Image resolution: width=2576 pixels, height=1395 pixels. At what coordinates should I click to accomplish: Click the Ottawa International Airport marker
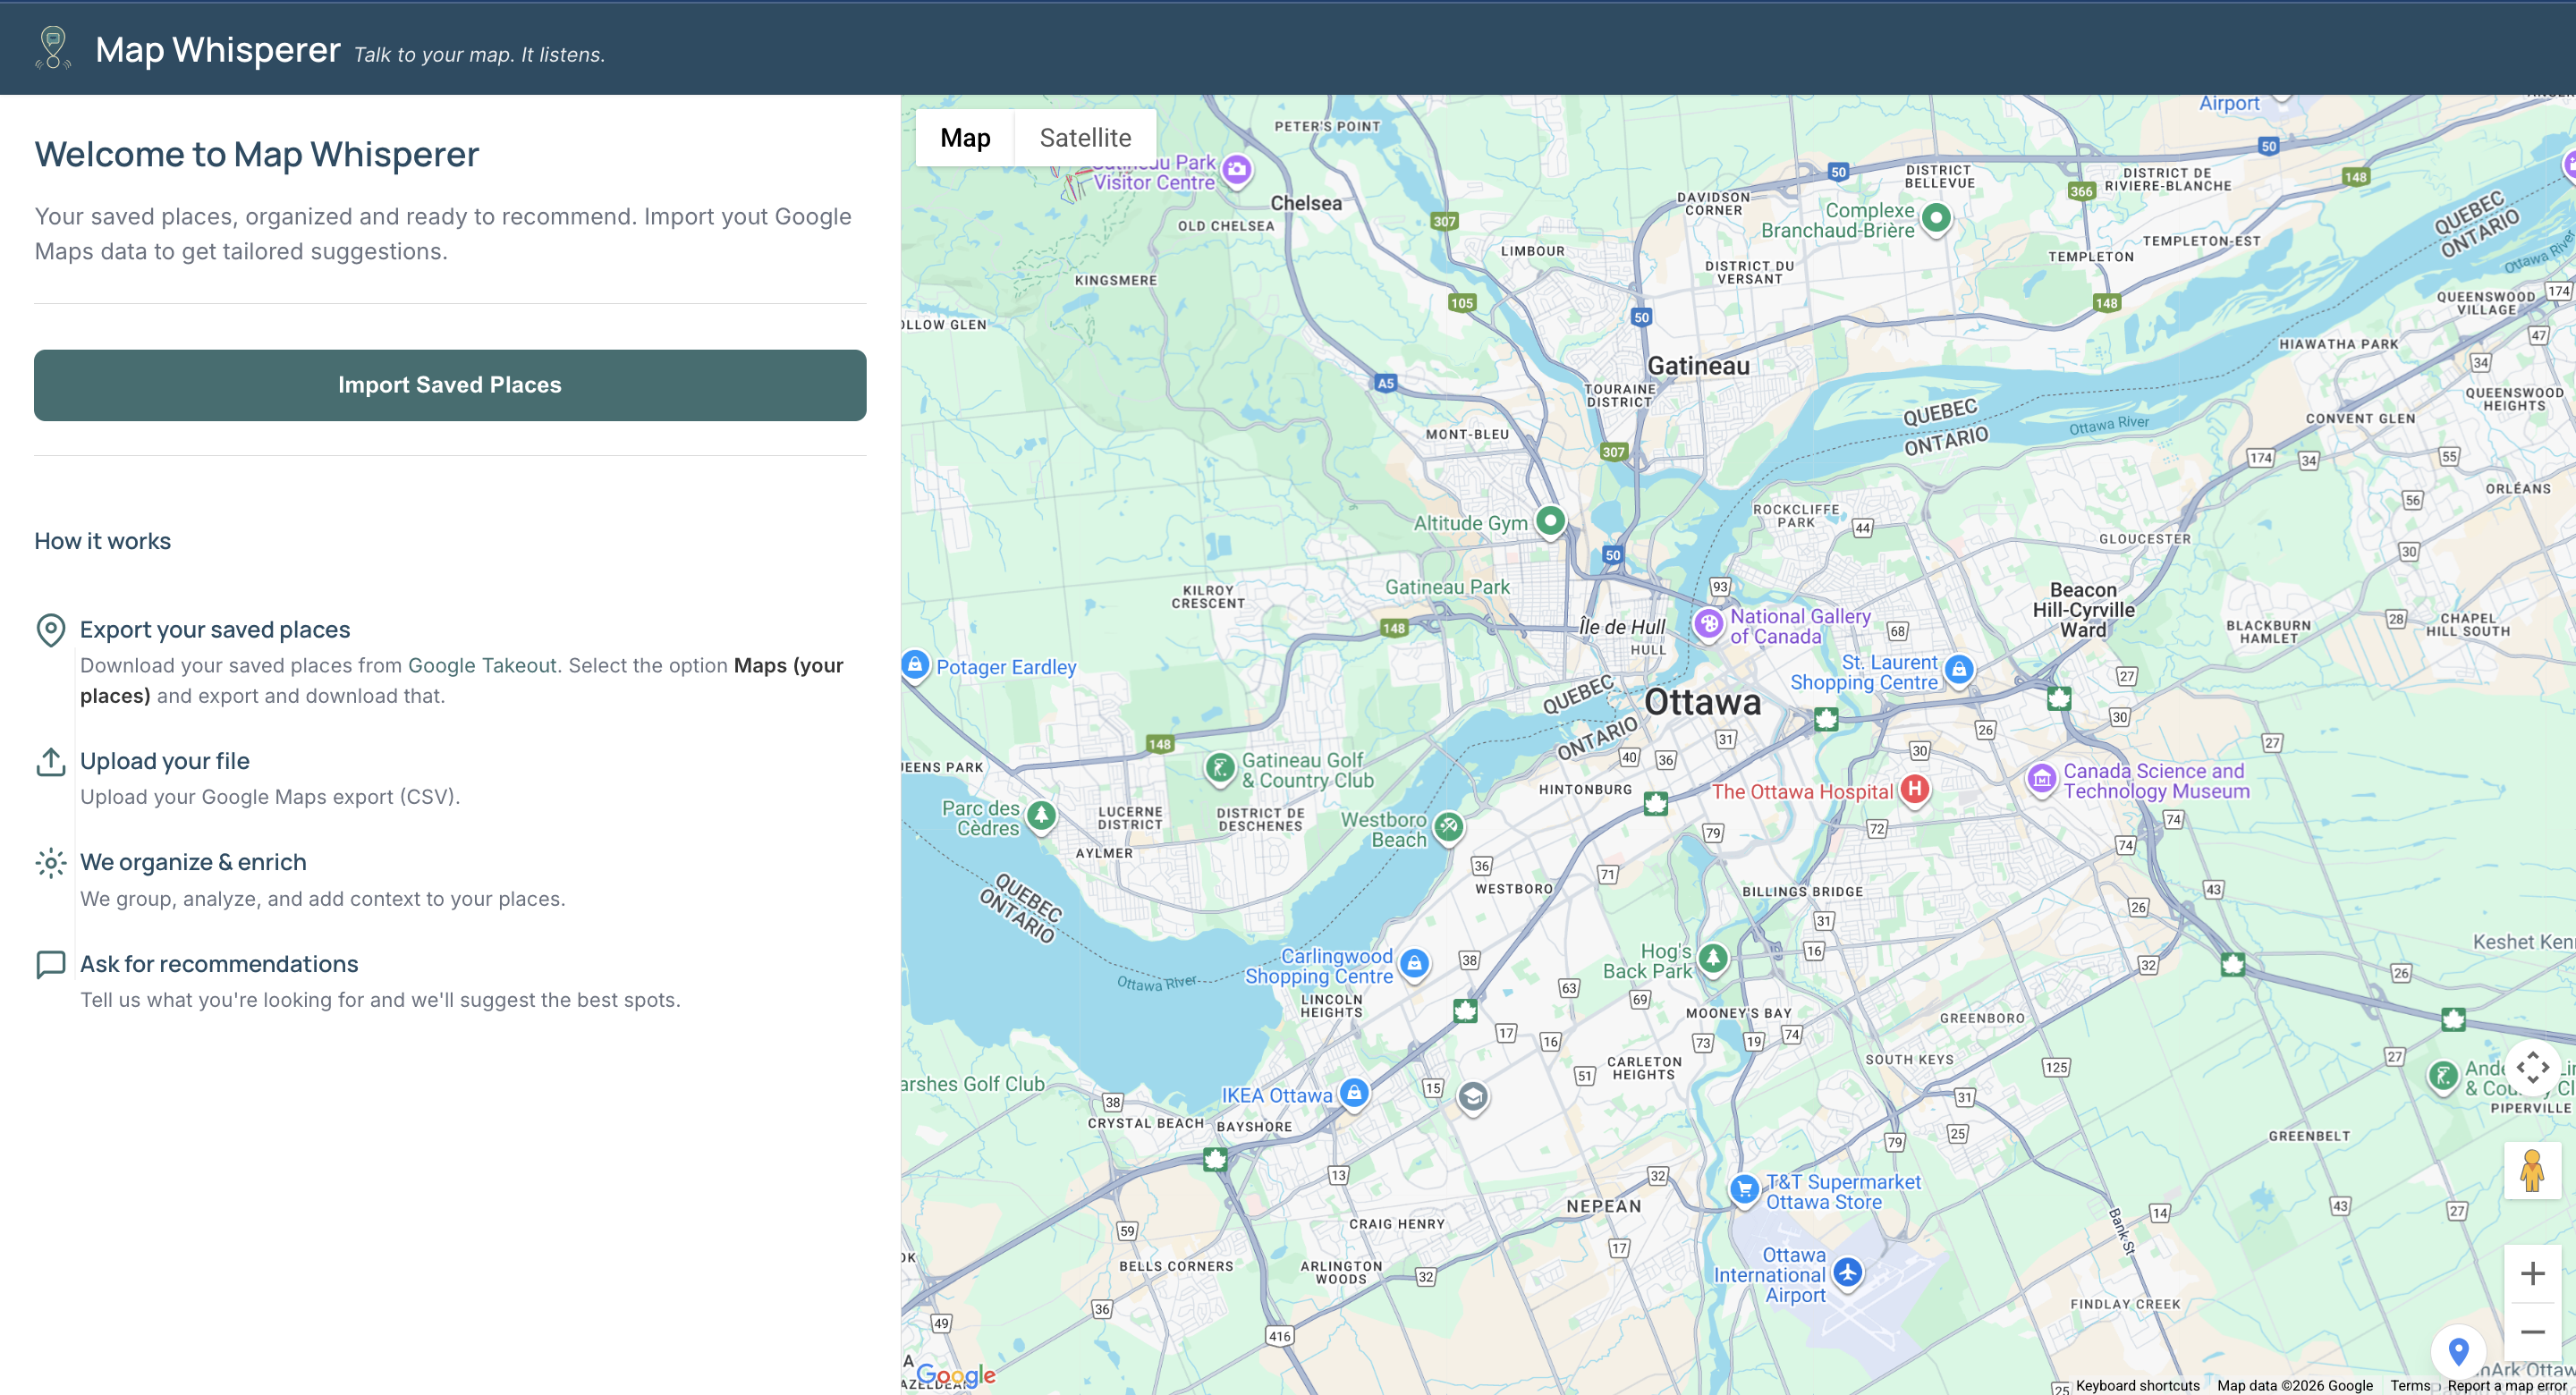point(1847,1272)
